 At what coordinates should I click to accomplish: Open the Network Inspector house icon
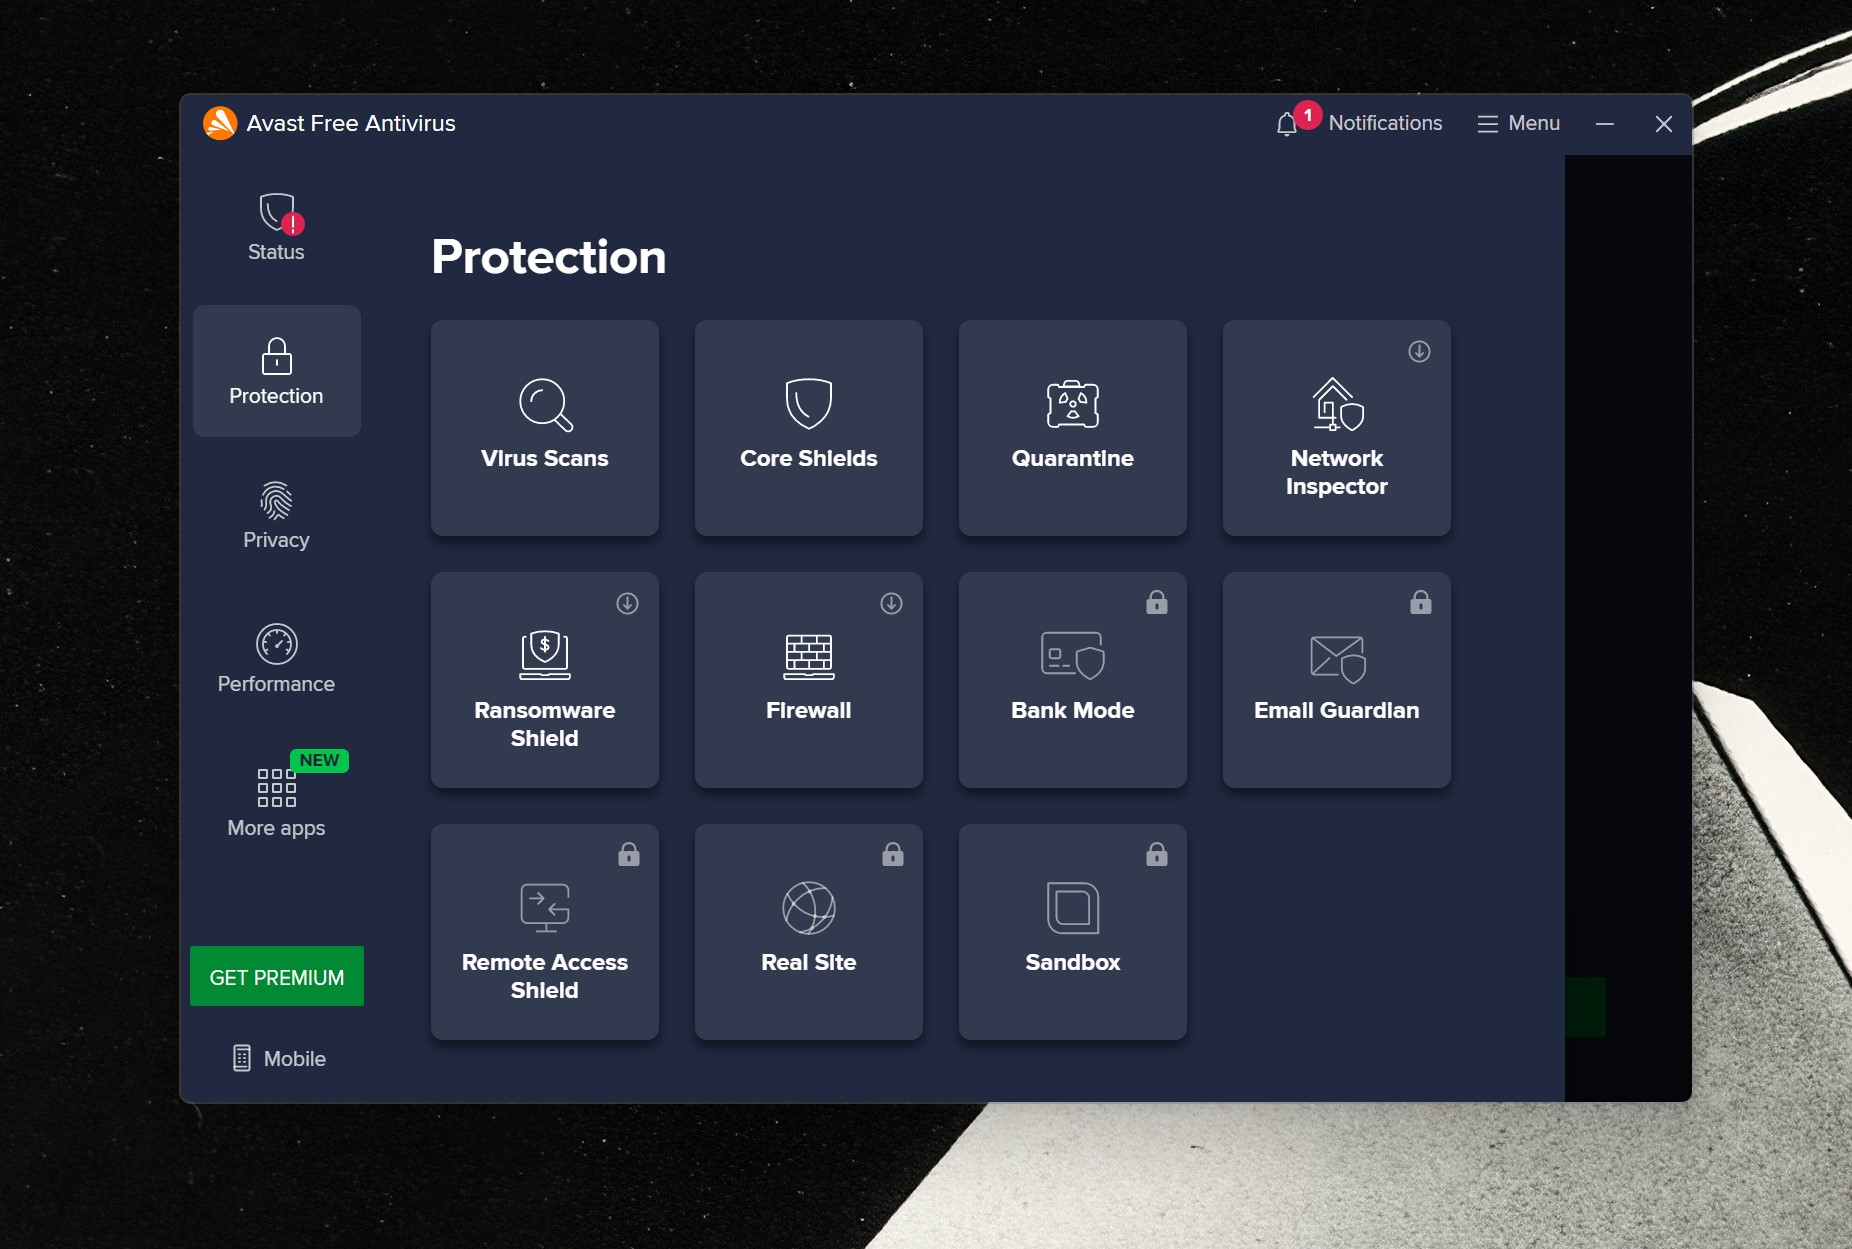(x=1337, y=404)
